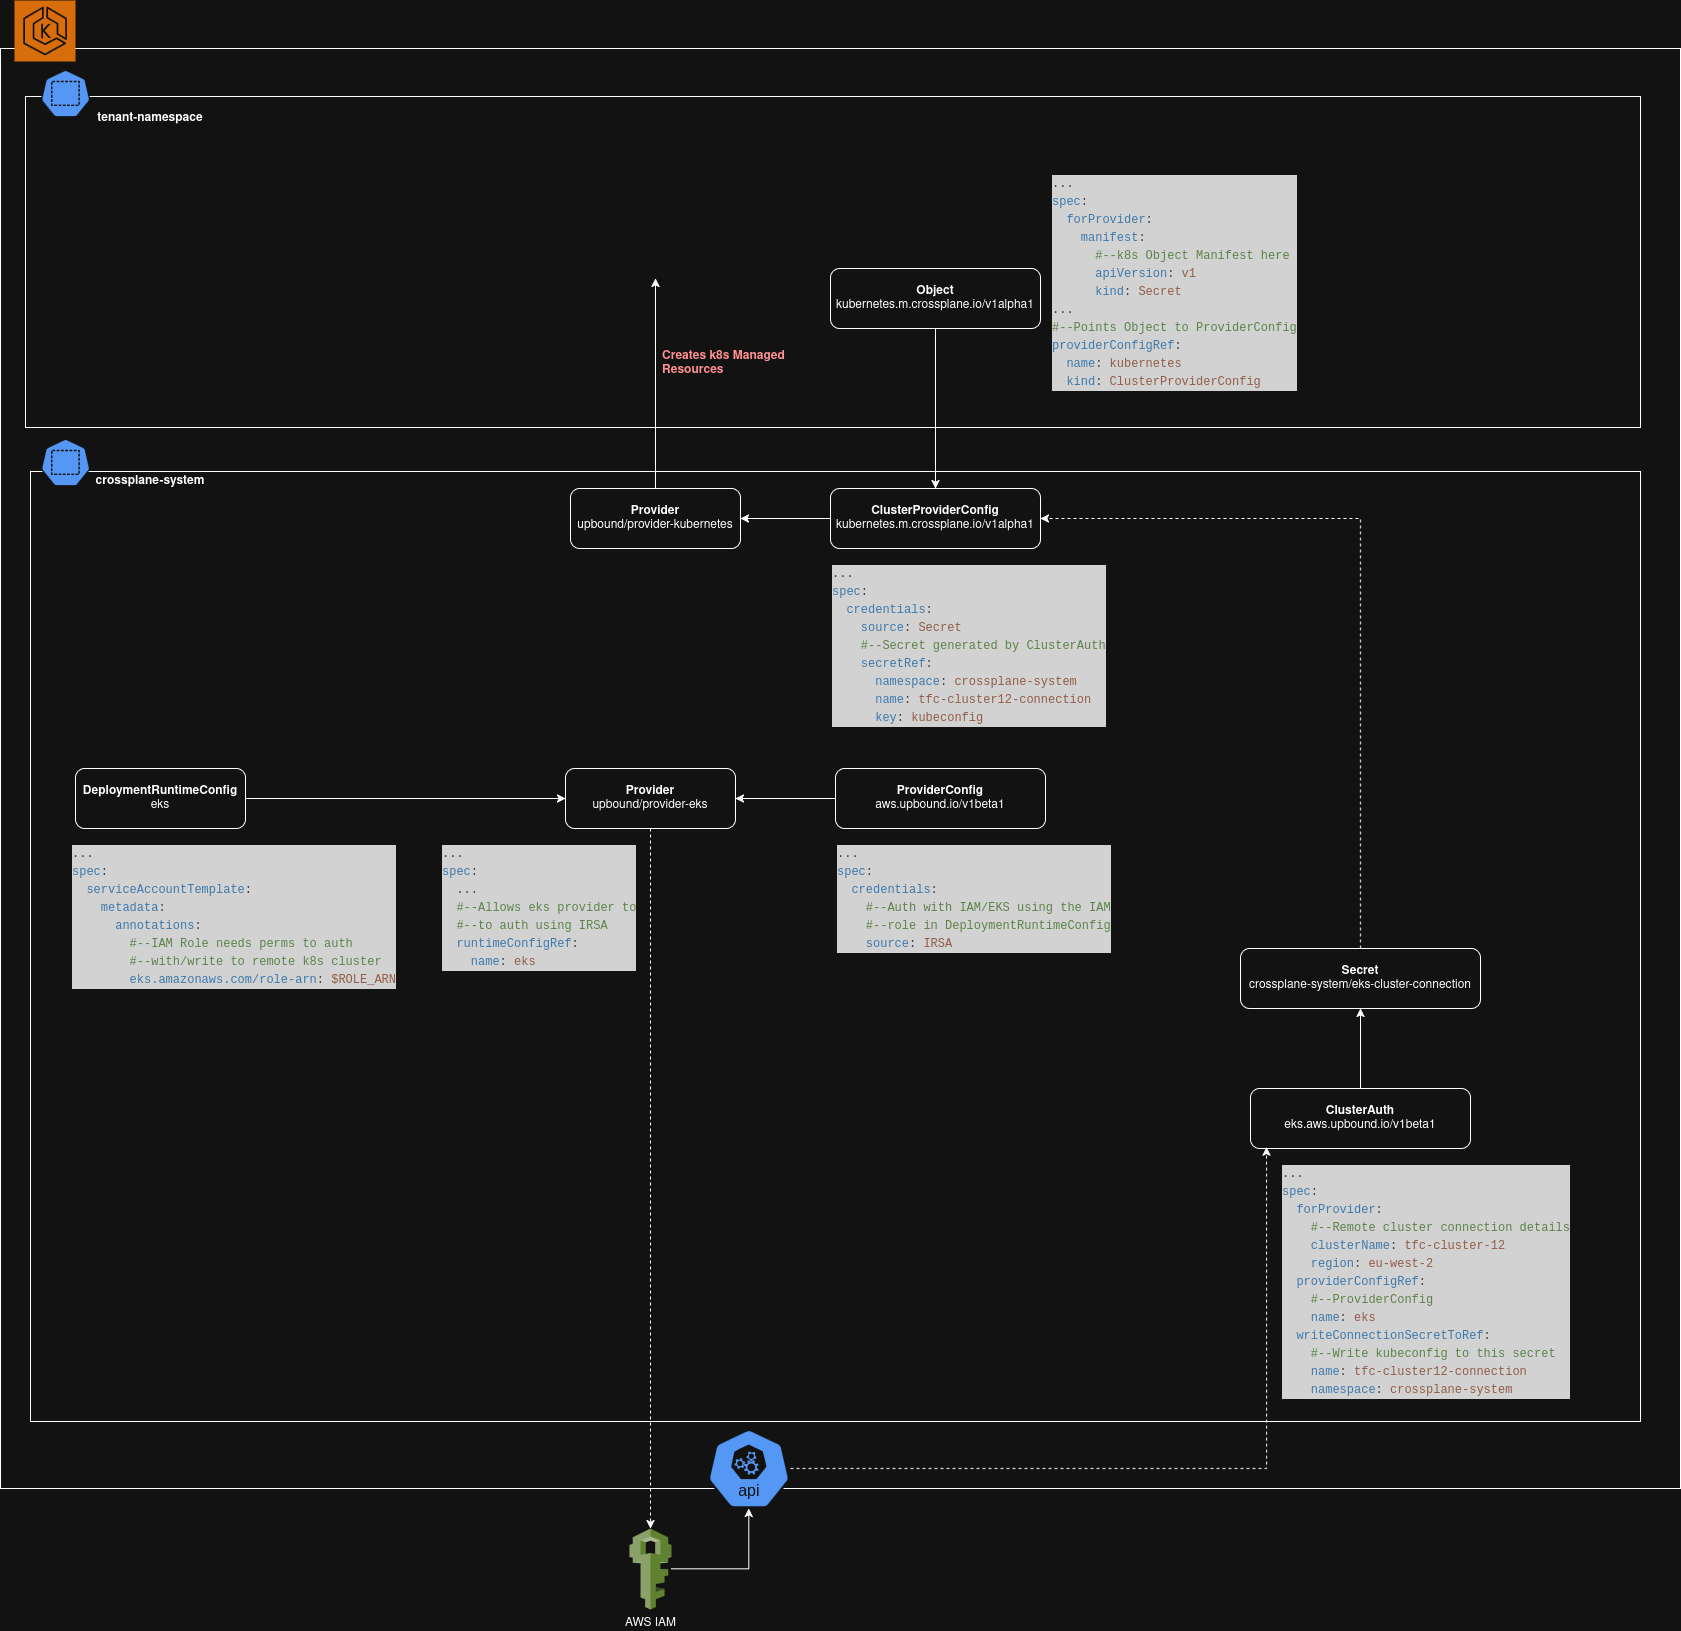Viewport: 1681px width, 1631px height.
Task: Select the Object kubernetes.m.crossplane.io node
Action: tap(935, 298)
